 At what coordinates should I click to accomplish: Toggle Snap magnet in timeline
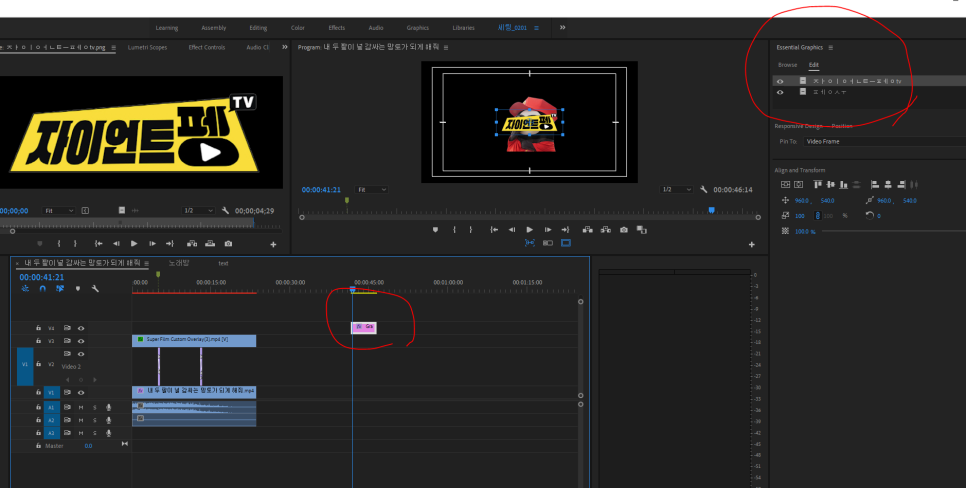43,288
